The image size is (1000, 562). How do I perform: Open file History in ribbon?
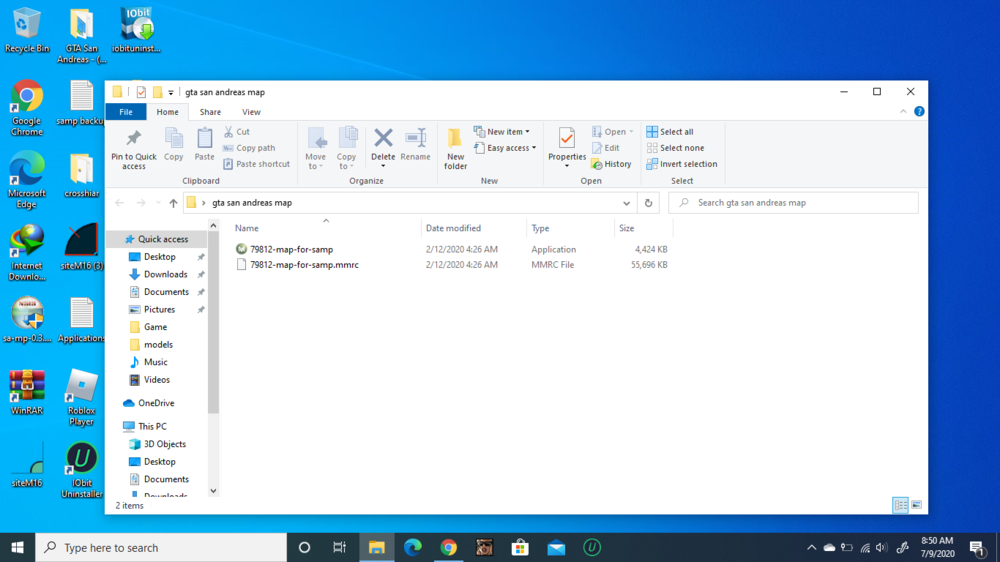pyautogui.click(x=612, y=164)
